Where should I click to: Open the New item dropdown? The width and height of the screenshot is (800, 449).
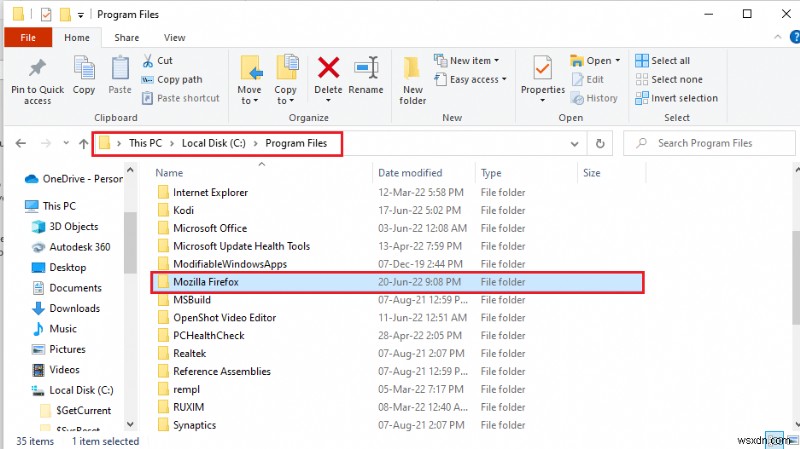[467, 61]
